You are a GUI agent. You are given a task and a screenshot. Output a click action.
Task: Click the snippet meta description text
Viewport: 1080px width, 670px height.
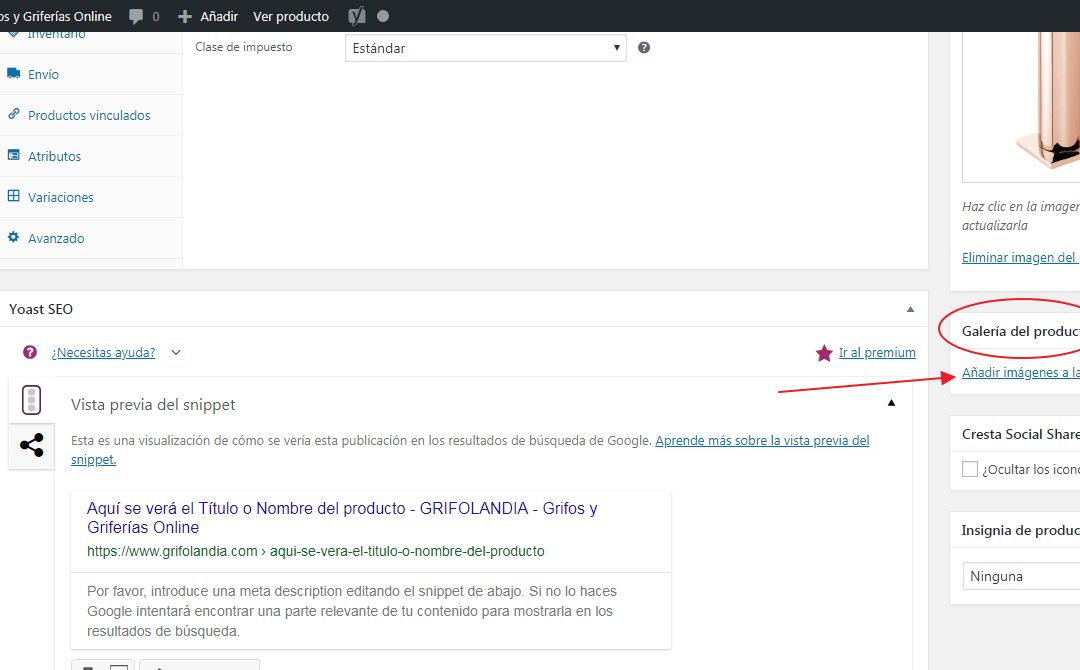click(x=351, y=611)
